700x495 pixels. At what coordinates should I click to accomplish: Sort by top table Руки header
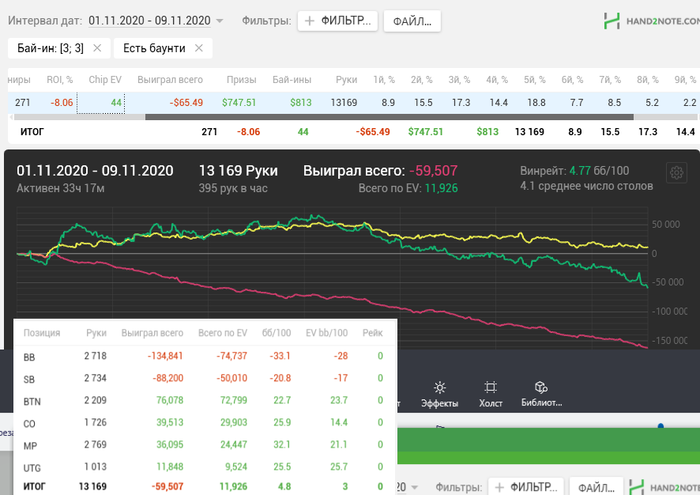click(x=346, y=79)
